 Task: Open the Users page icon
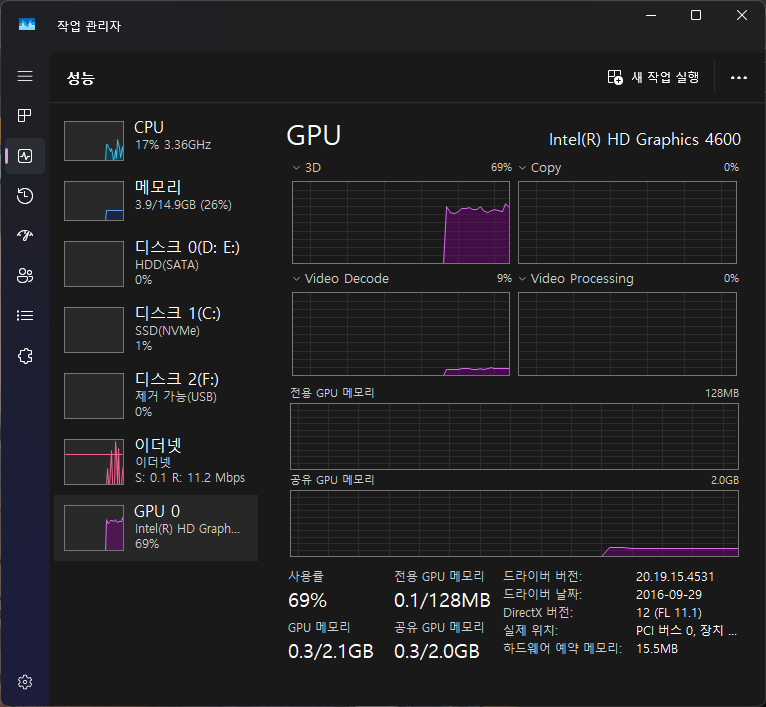coord(25,276)
